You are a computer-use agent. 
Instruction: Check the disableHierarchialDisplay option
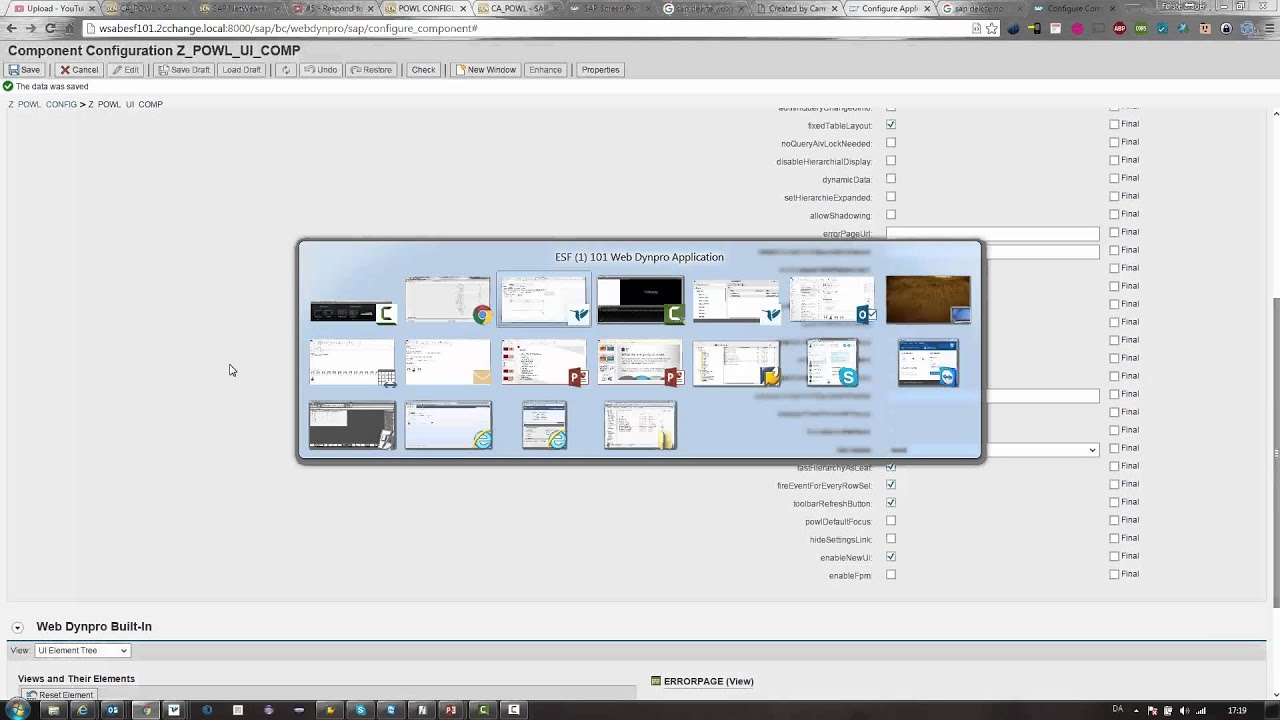point(891,161)
